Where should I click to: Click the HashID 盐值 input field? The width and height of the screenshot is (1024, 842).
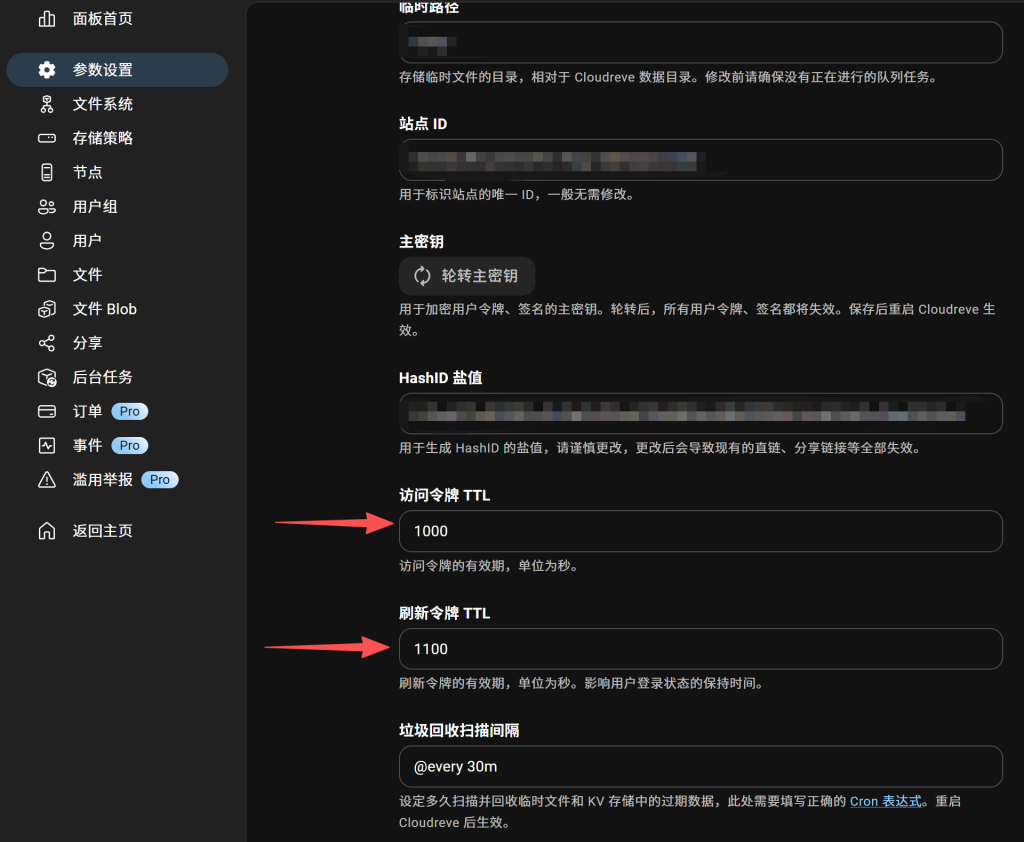click(x=700, y=414)
